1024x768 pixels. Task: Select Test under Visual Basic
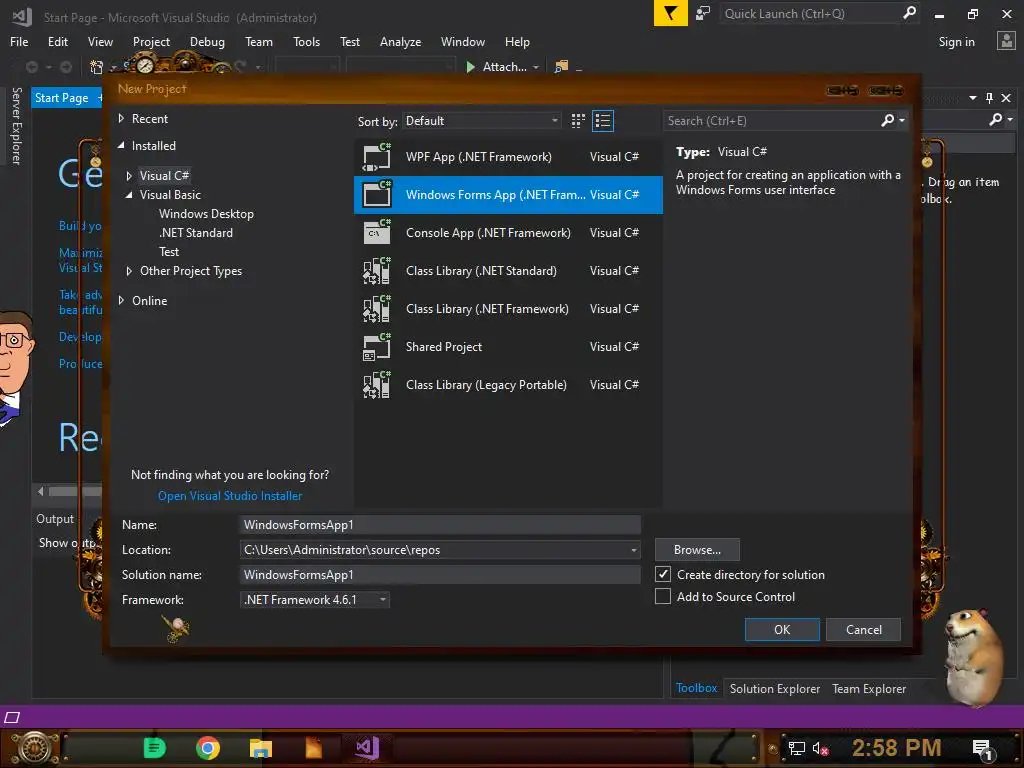pyautogui.click(x=168, y=251)
